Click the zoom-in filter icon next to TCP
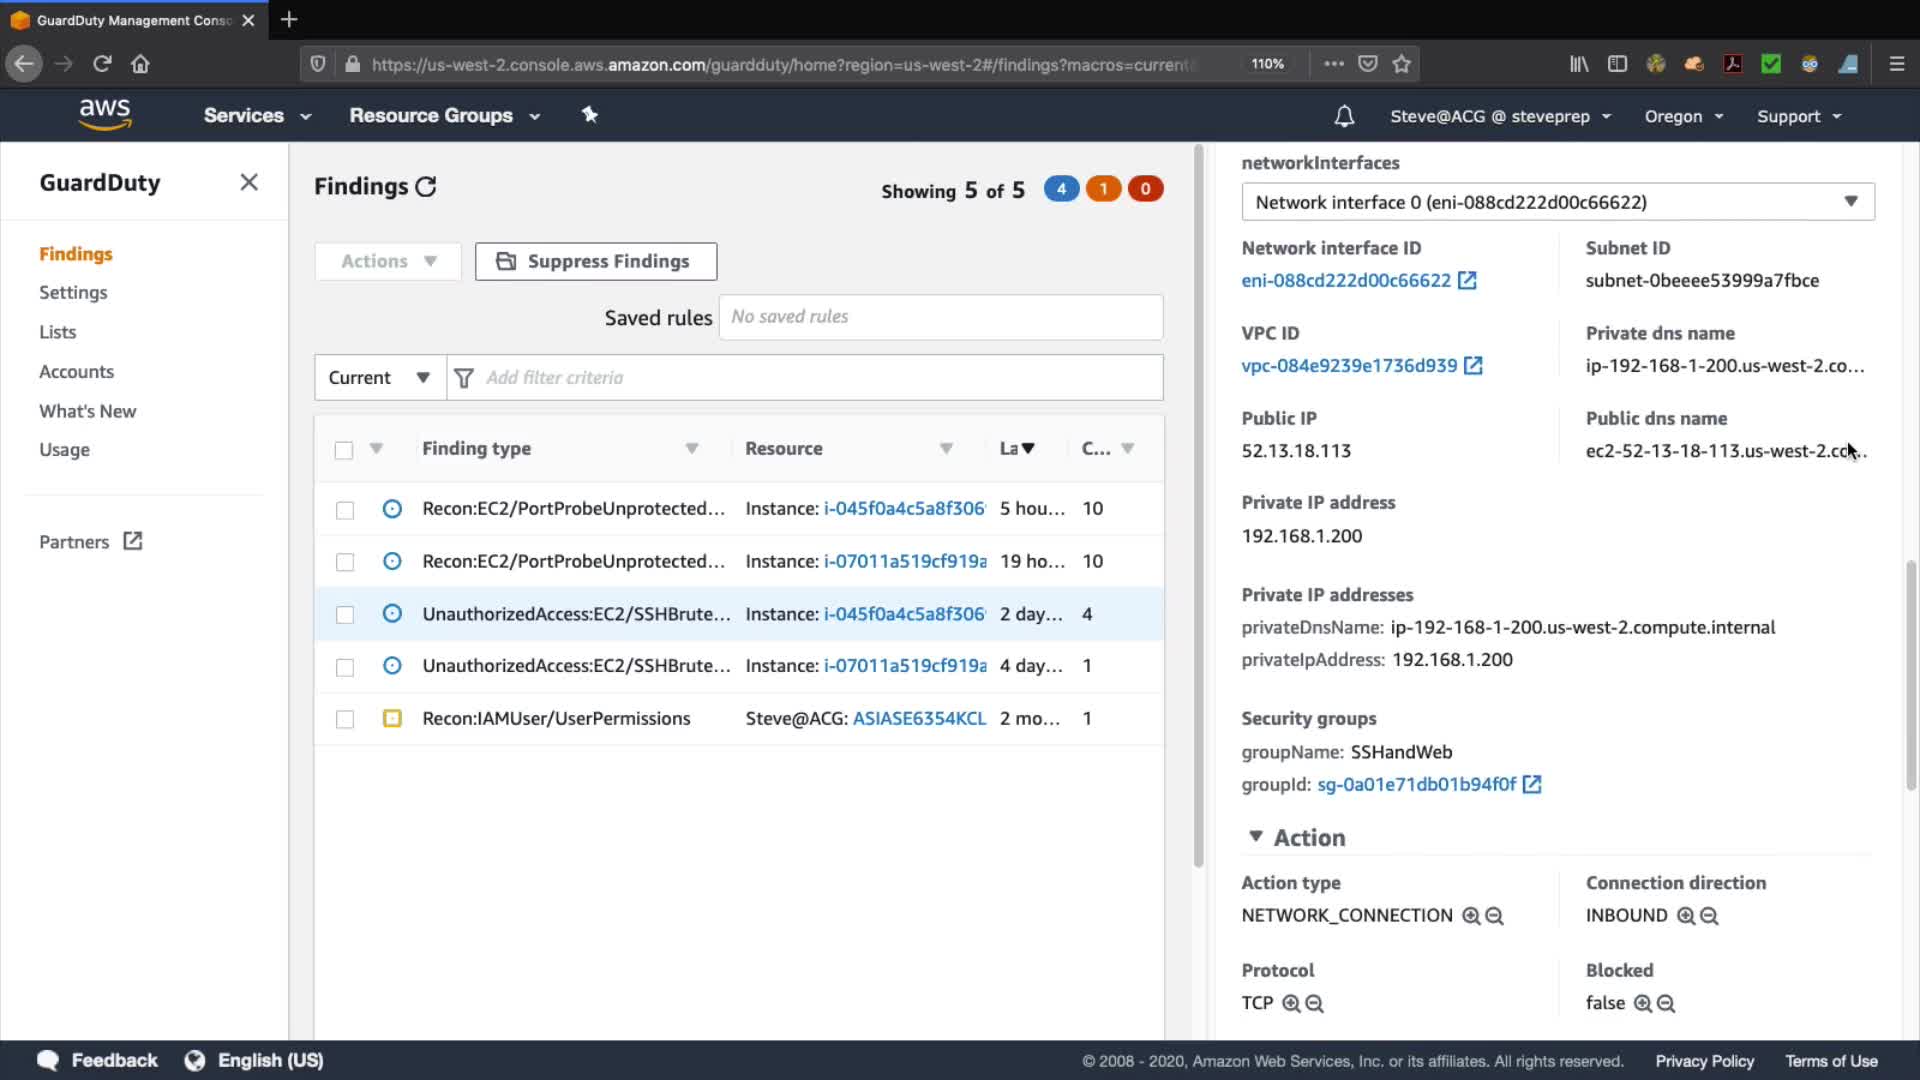1920x1080 pixels. (x=1291, y=1003)
